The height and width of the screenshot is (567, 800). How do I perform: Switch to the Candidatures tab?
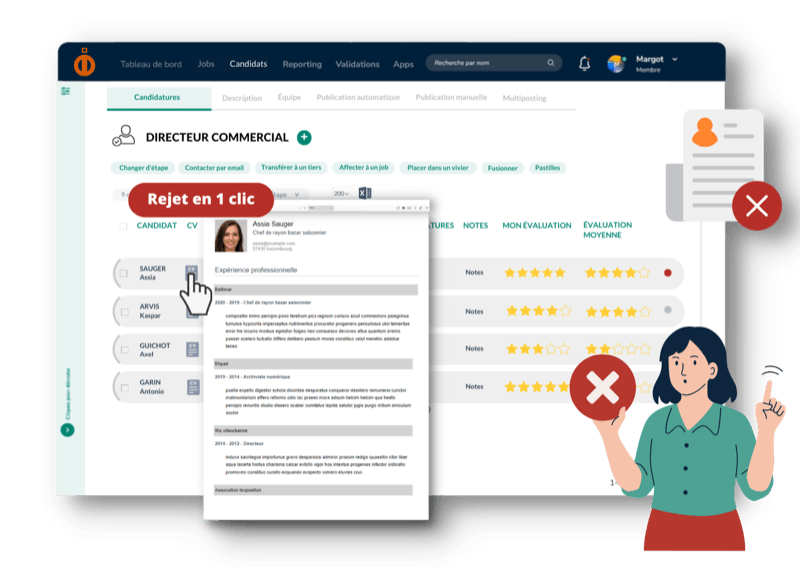159,97
